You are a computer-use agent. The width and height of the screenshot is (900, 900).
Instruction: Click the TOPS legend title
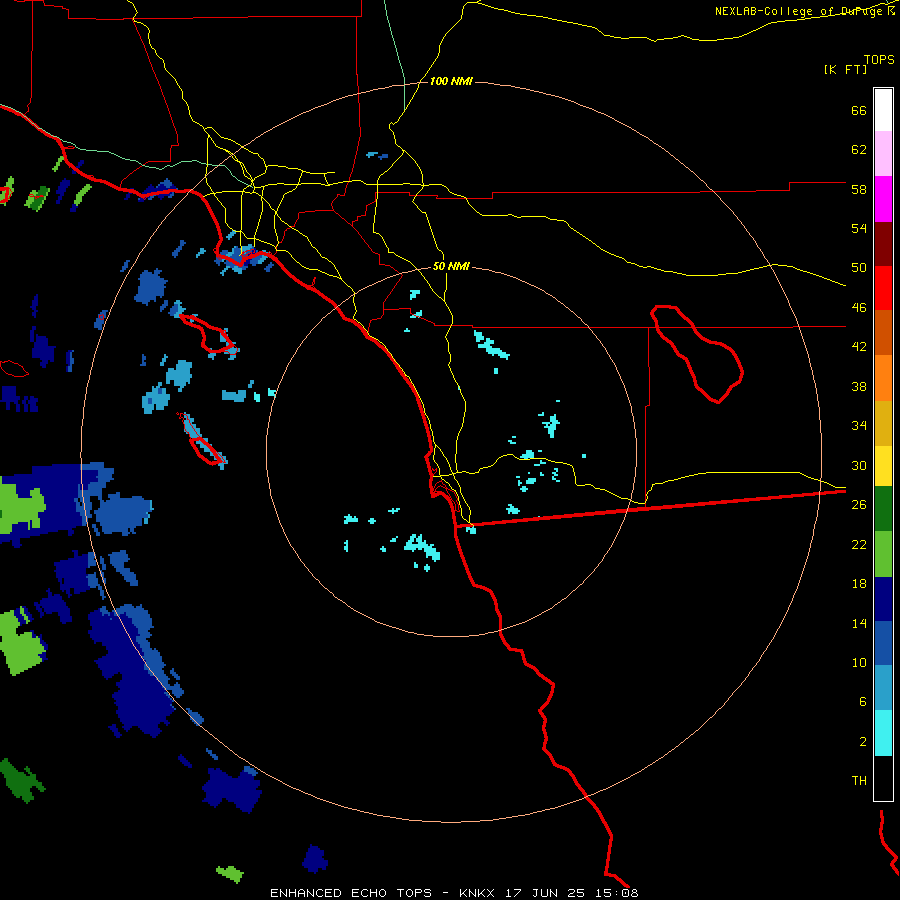(x=879, y=59)
